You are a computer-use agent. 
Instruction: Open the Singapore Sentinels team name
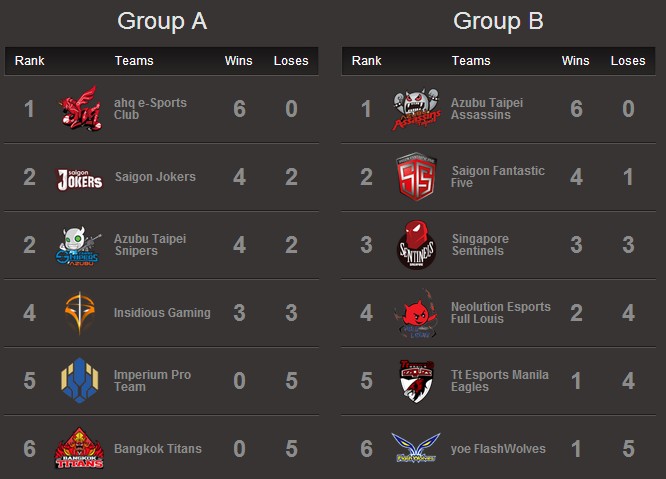[x=494, y=245]
